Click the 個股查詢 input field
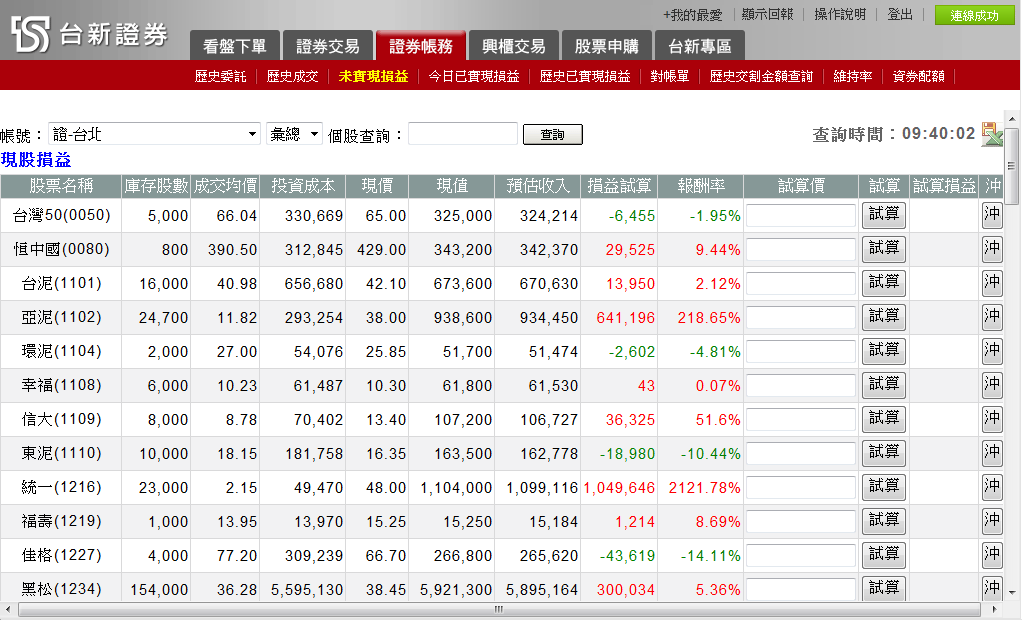This screenshot has width=1022, height=621. coord(462,134)
